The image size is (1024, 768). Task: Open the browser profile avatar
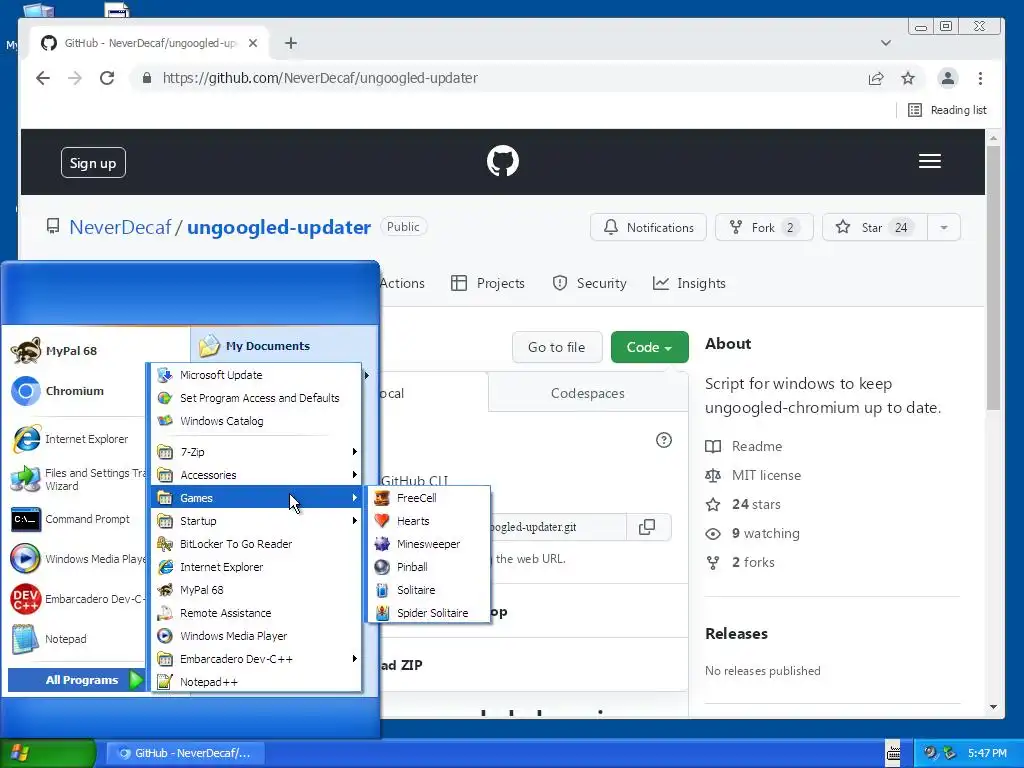click(x=948, y=78)
